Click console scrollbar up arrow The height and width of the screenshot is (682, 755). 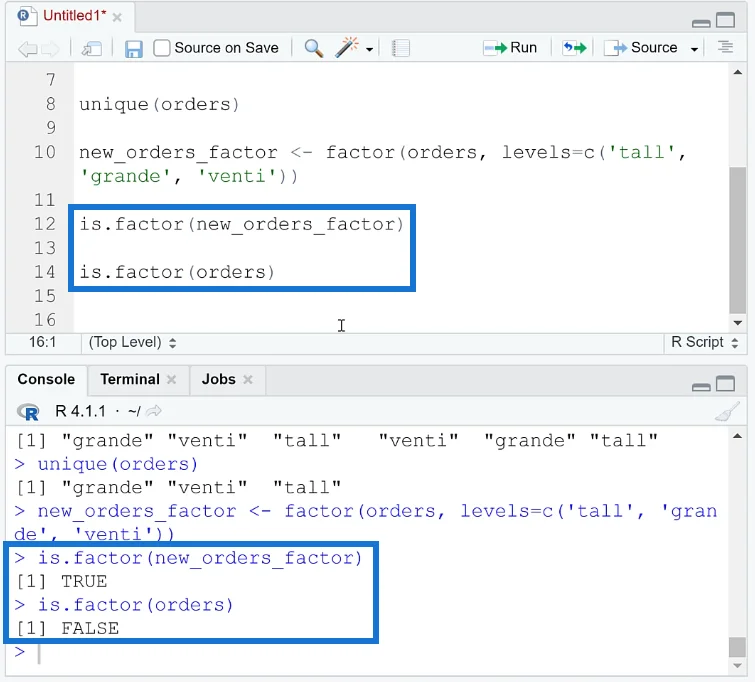pos(737,436)
